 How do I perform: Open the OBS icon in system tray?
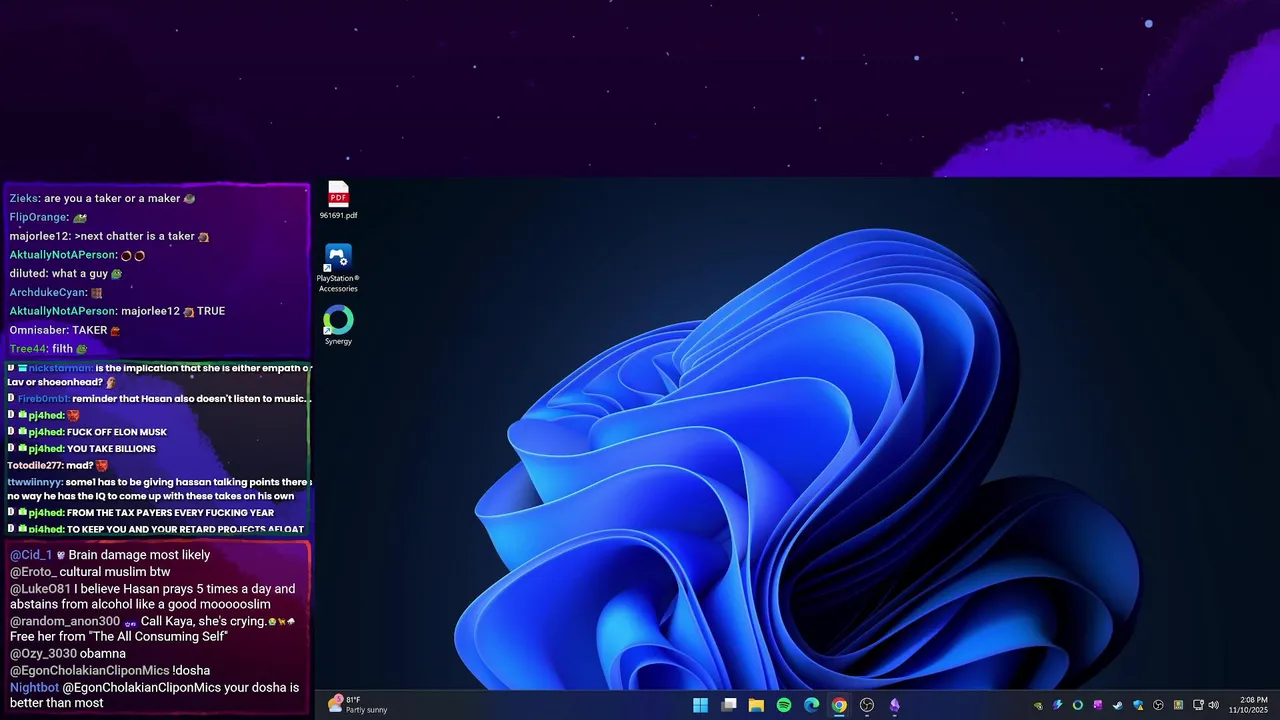(x=1158, y=705)
